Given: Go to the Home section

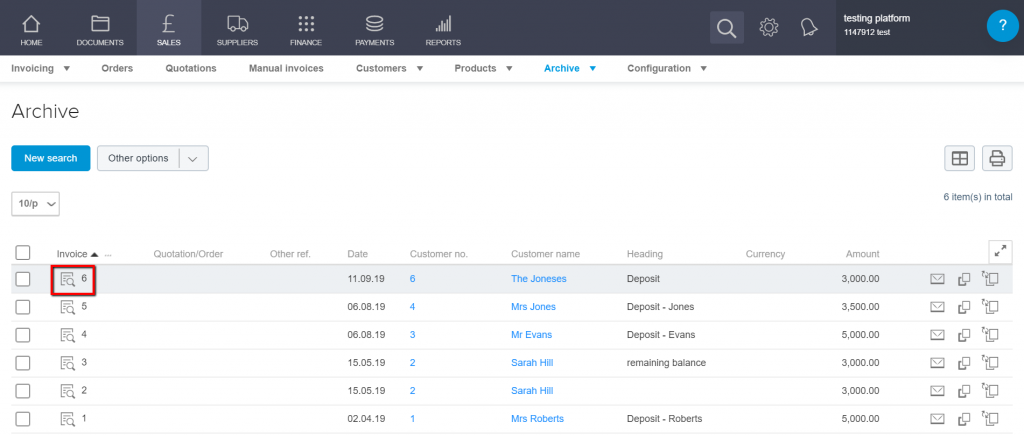Looking at the screenshot, I should click(31, 31).
